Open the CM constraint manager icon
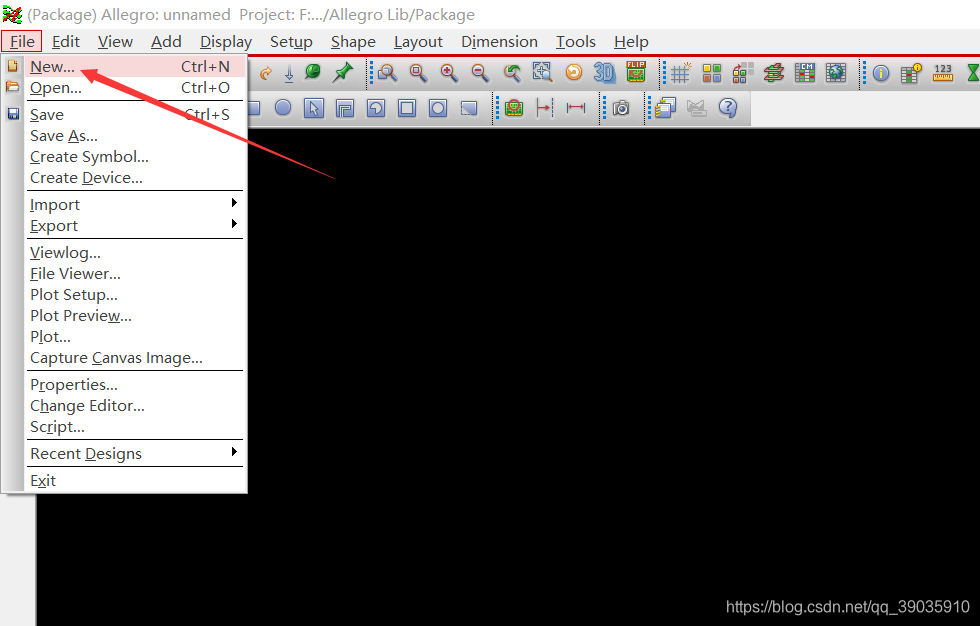 804,72
